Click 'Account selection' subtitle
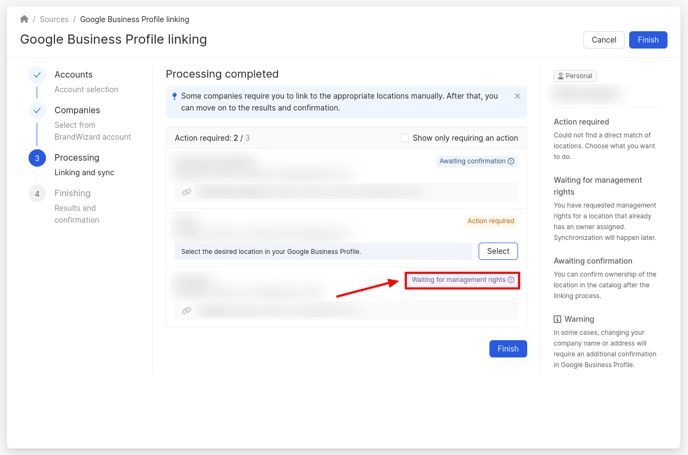The image size is (688, 455). 86,90
